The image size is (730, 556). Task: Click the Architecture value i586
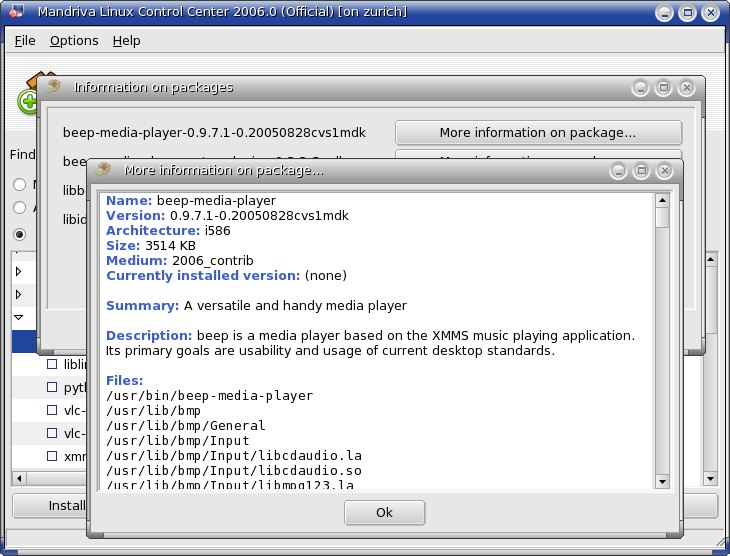click(x=217, y=231)
